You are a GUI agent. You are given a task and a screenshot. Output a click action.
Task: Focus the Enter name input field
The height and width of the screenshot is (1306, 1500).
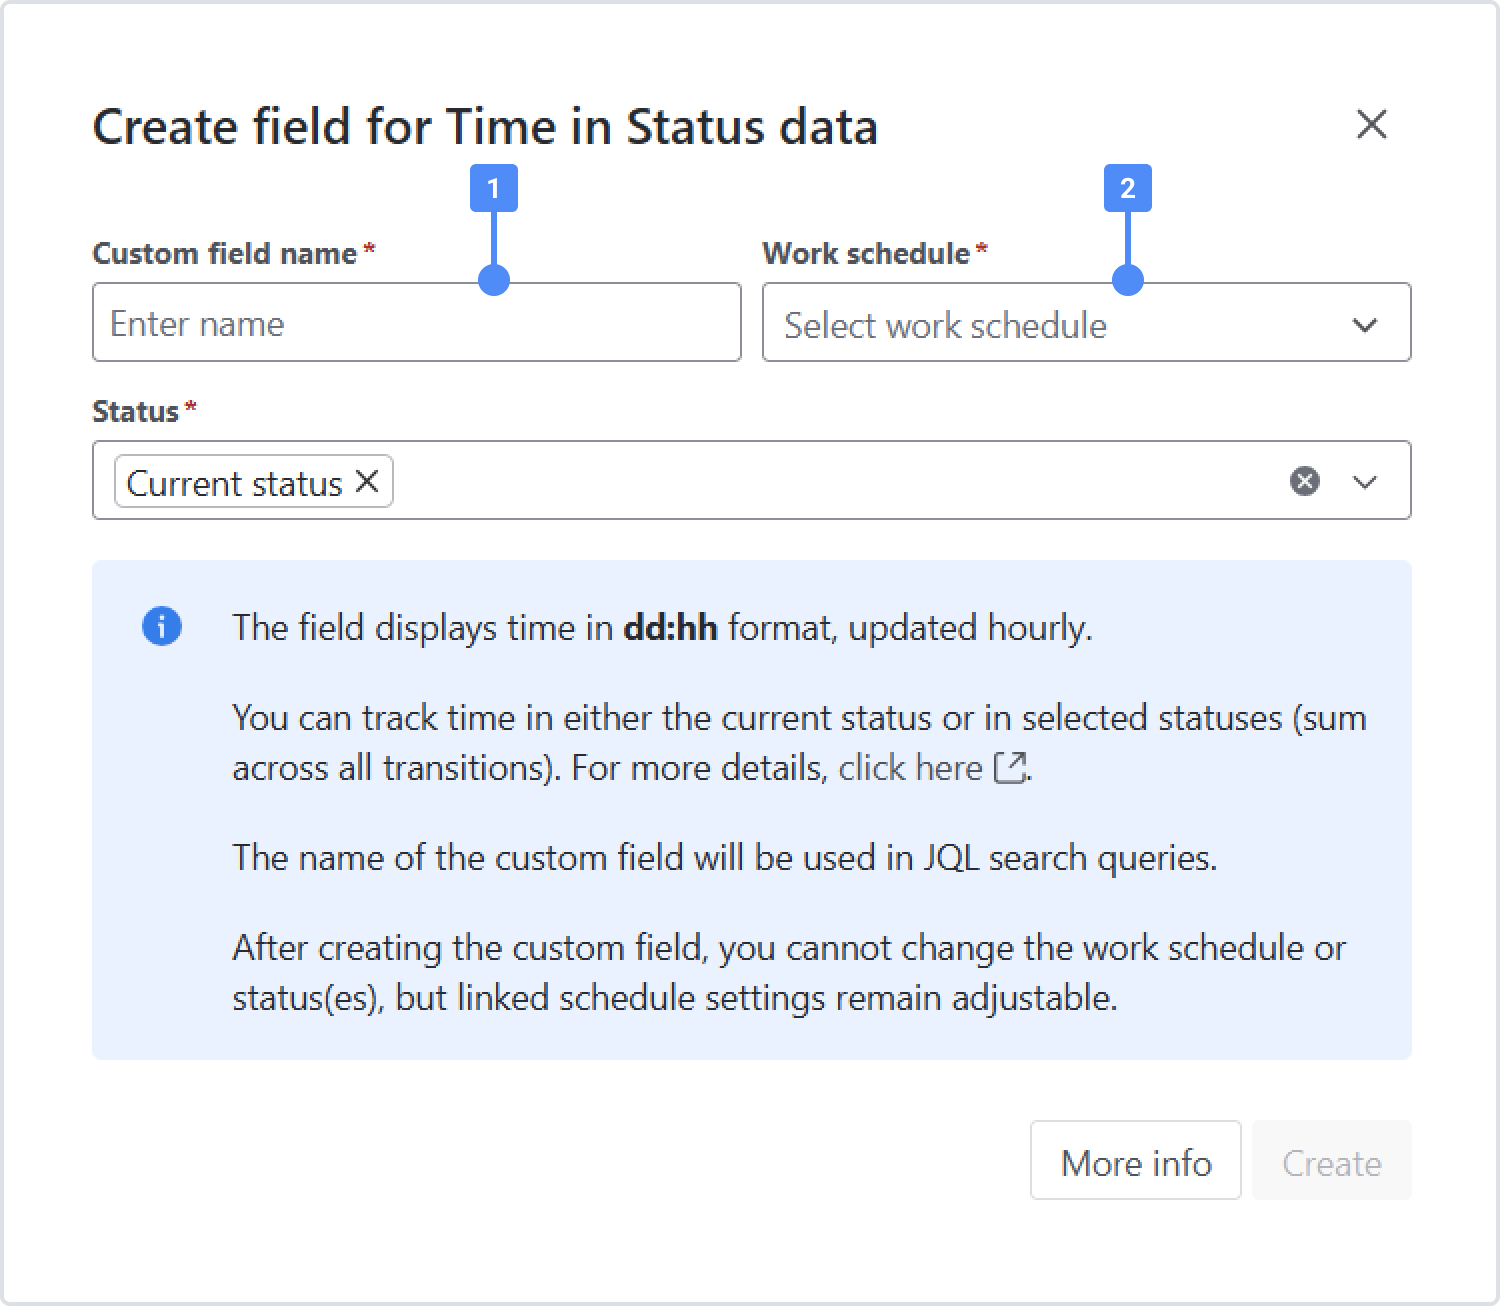(417, 322)
